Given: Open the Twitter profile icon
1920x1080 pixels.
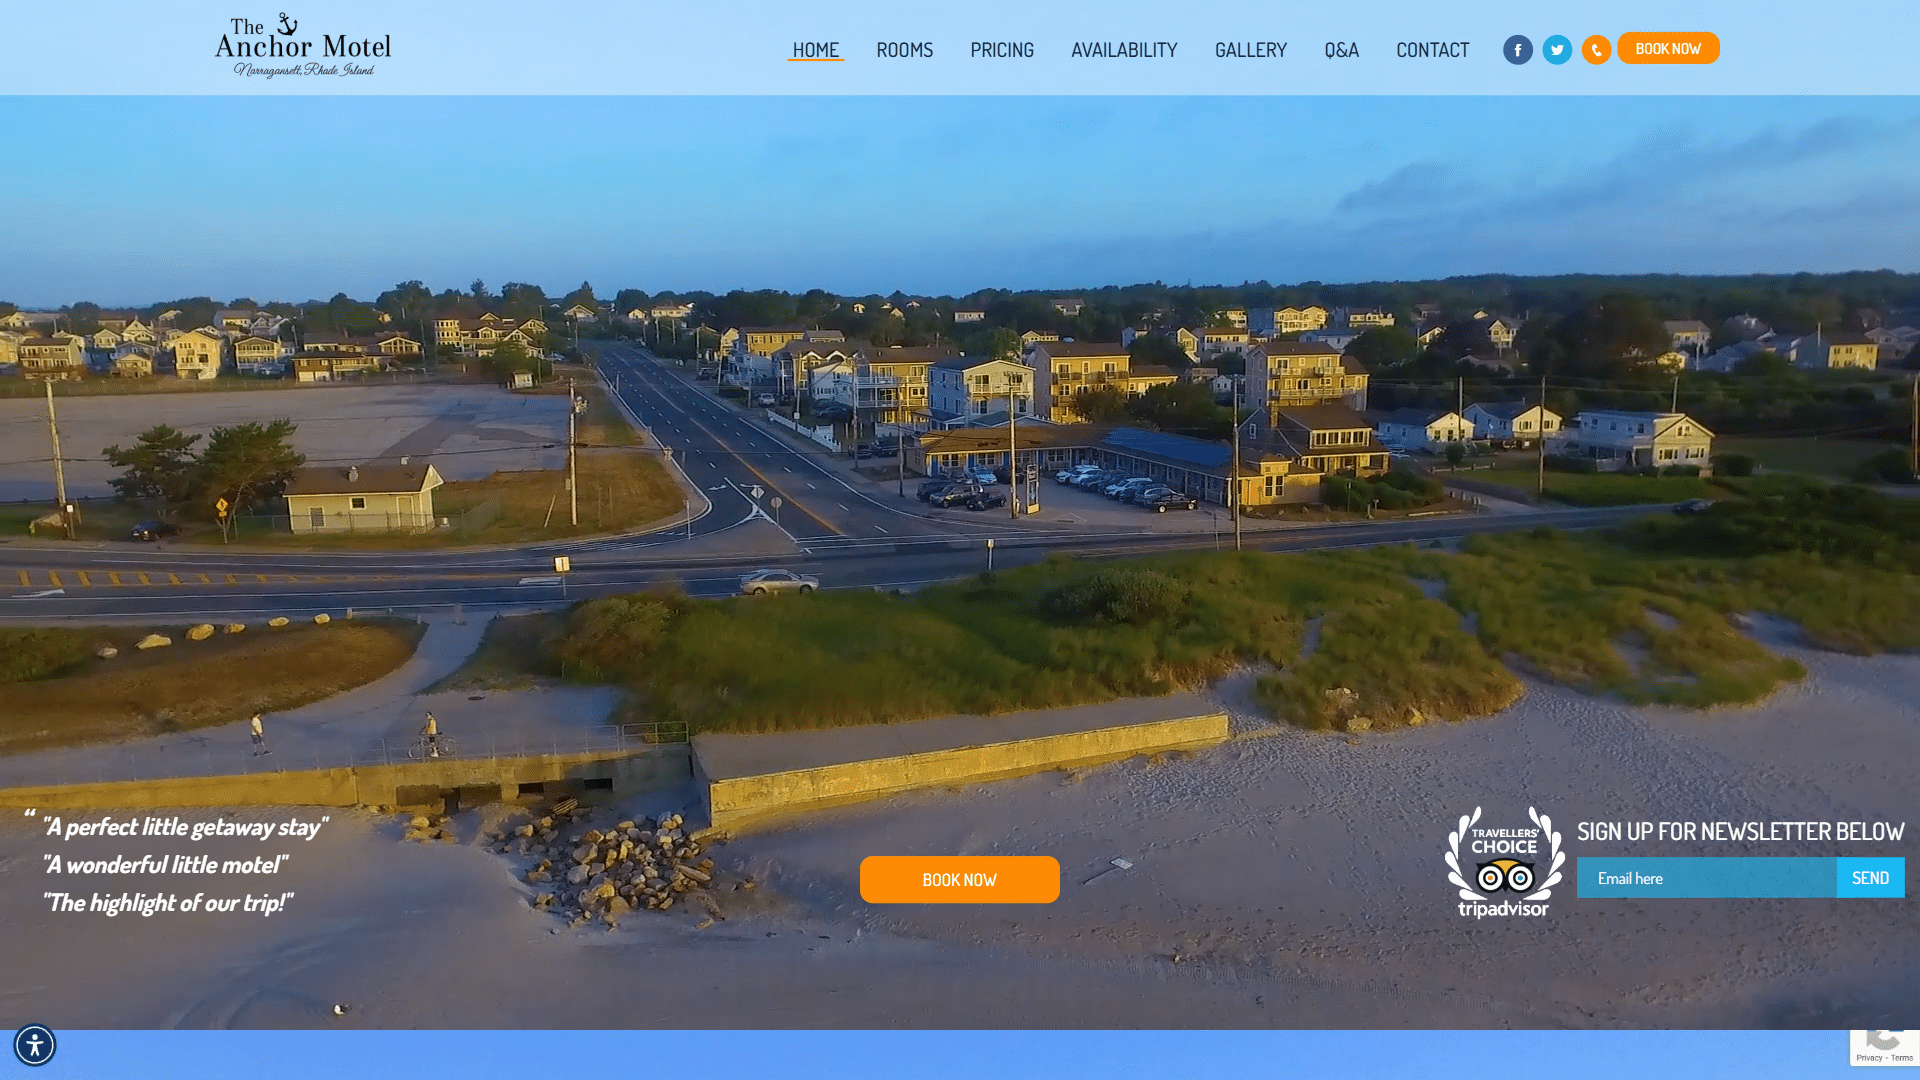Looking at the screenshot, I should coord(1557,50).
